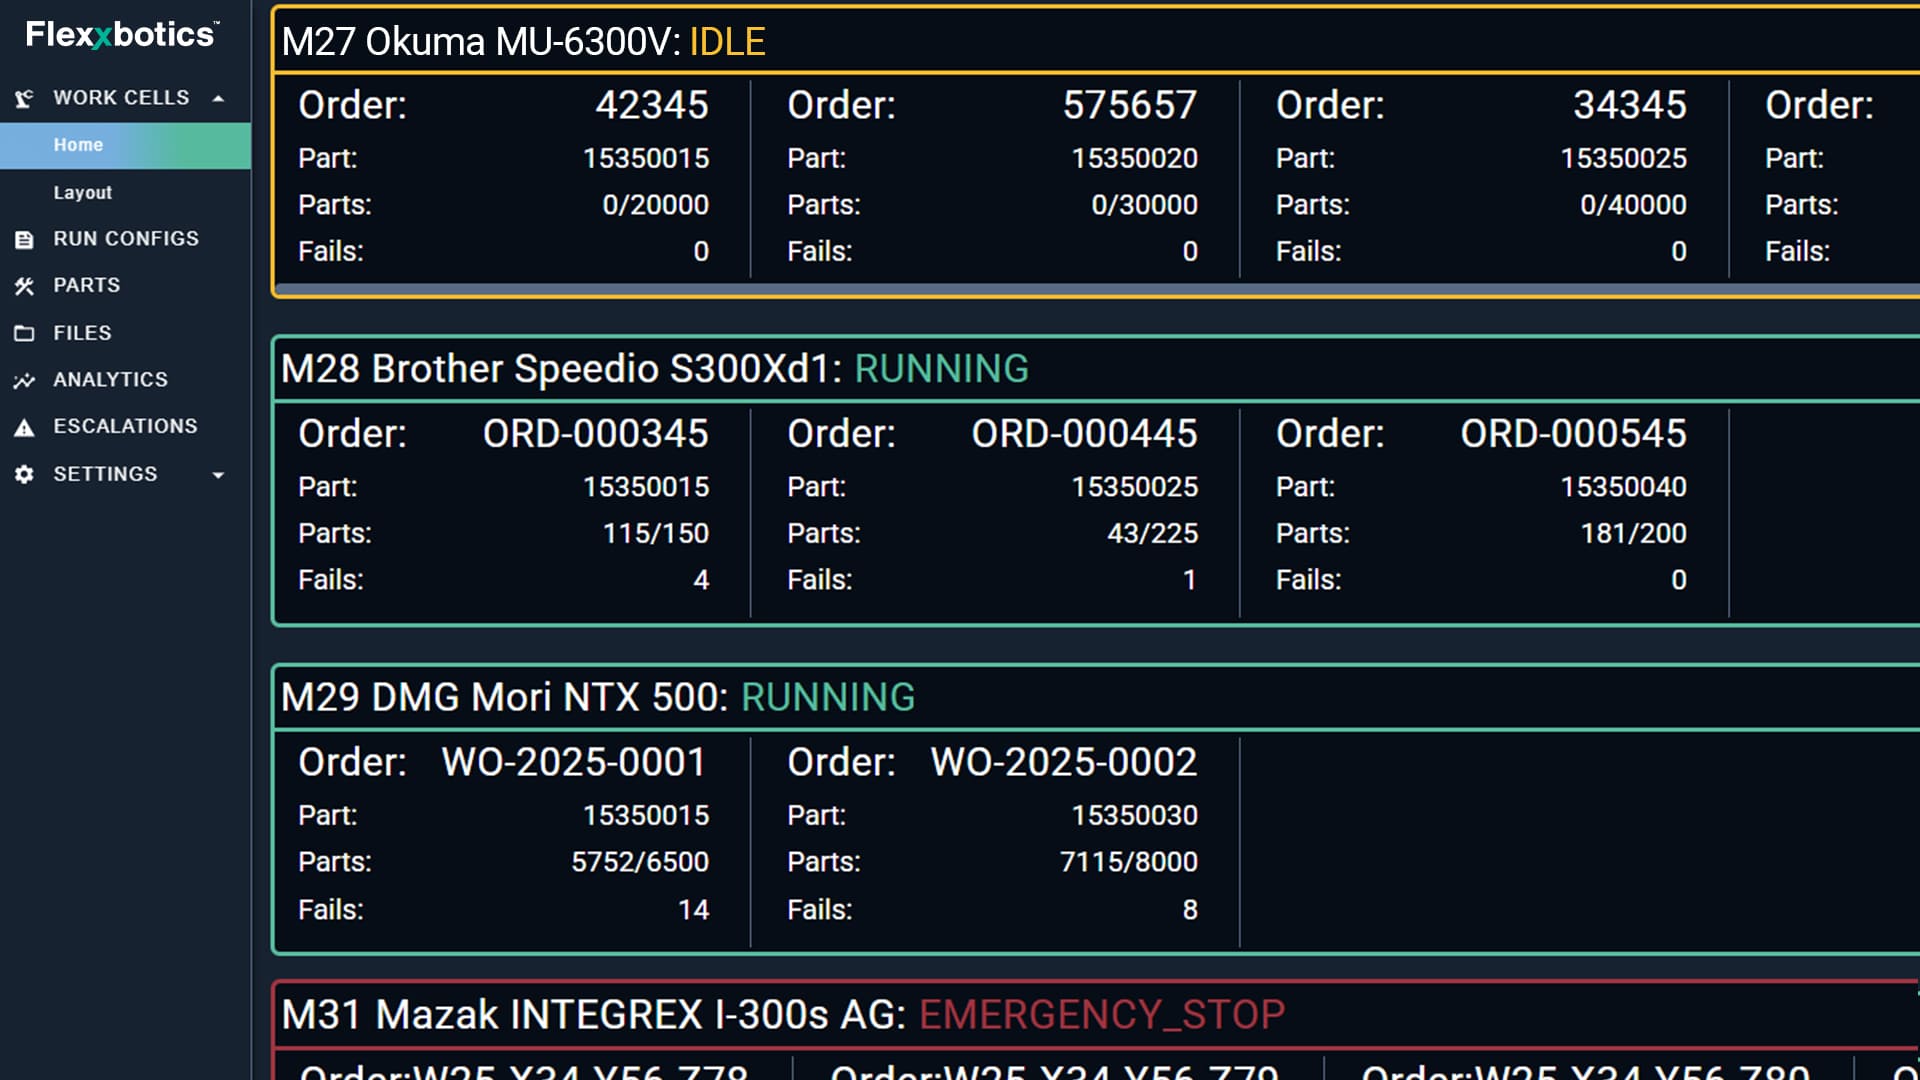Image resolution: width=1920 pixels, height=1080 pixels.
Task: Click parts count 43/225
Action: (1153, 534)
